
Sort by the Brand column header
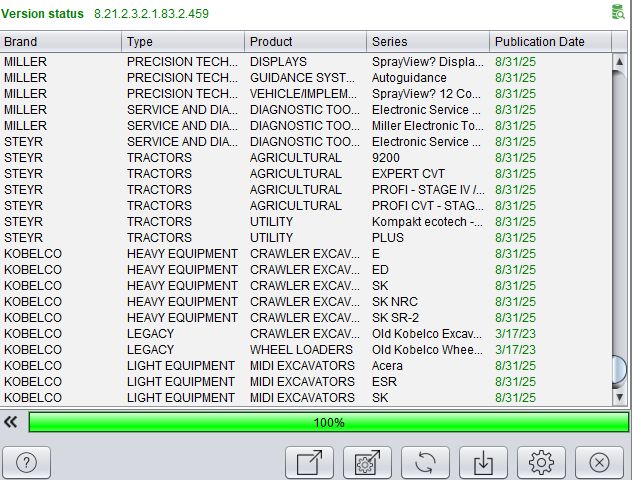[60, 42]
